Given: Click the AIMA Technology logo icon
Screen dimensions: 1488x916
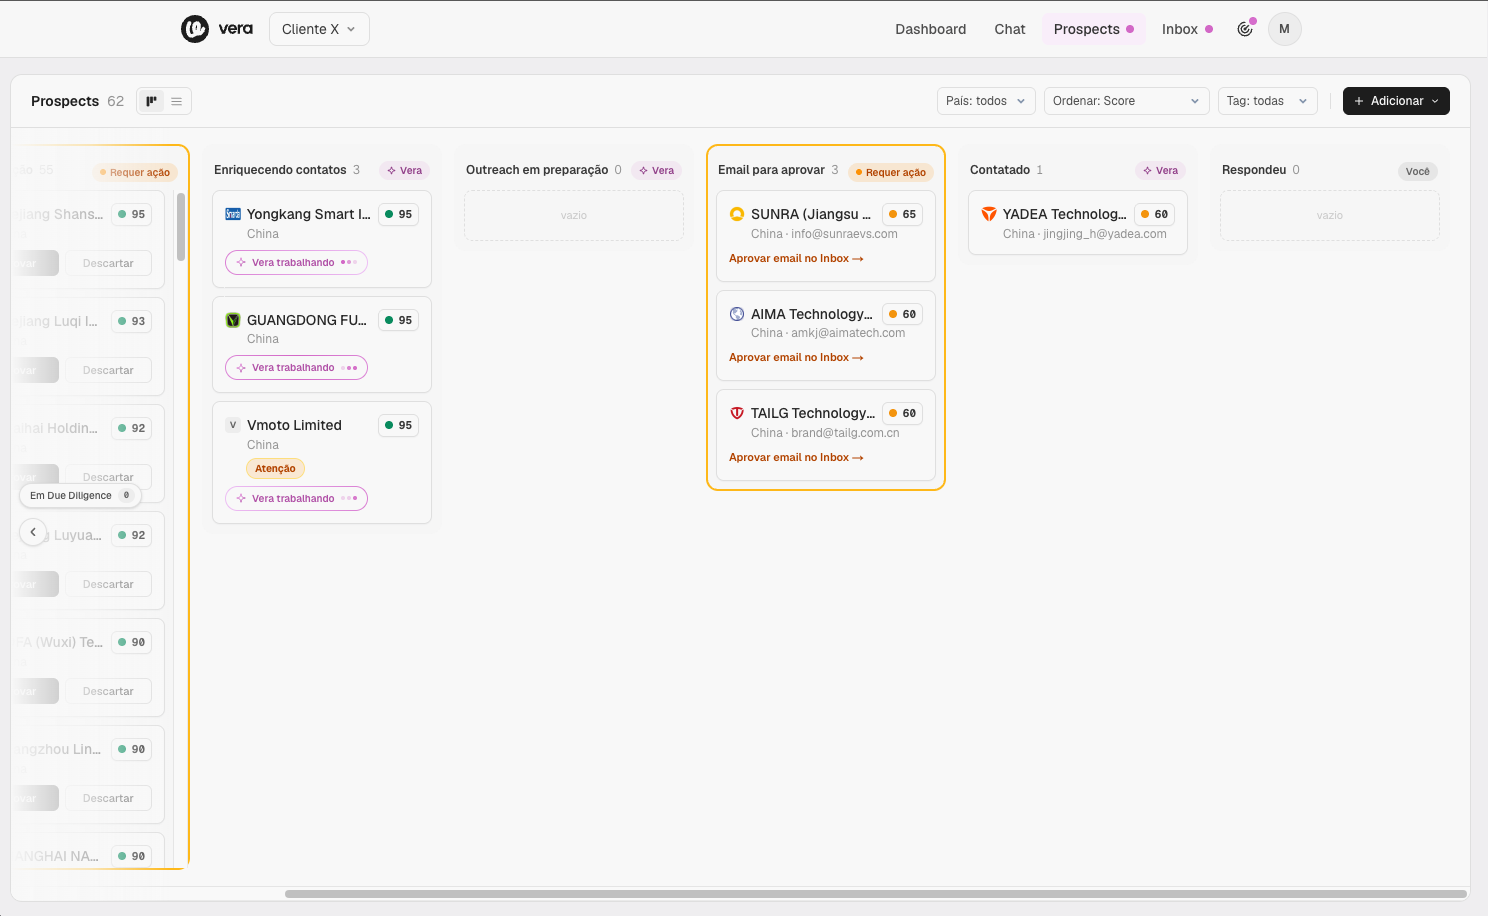Looking at the screenshot, I should tap(737, 314).
